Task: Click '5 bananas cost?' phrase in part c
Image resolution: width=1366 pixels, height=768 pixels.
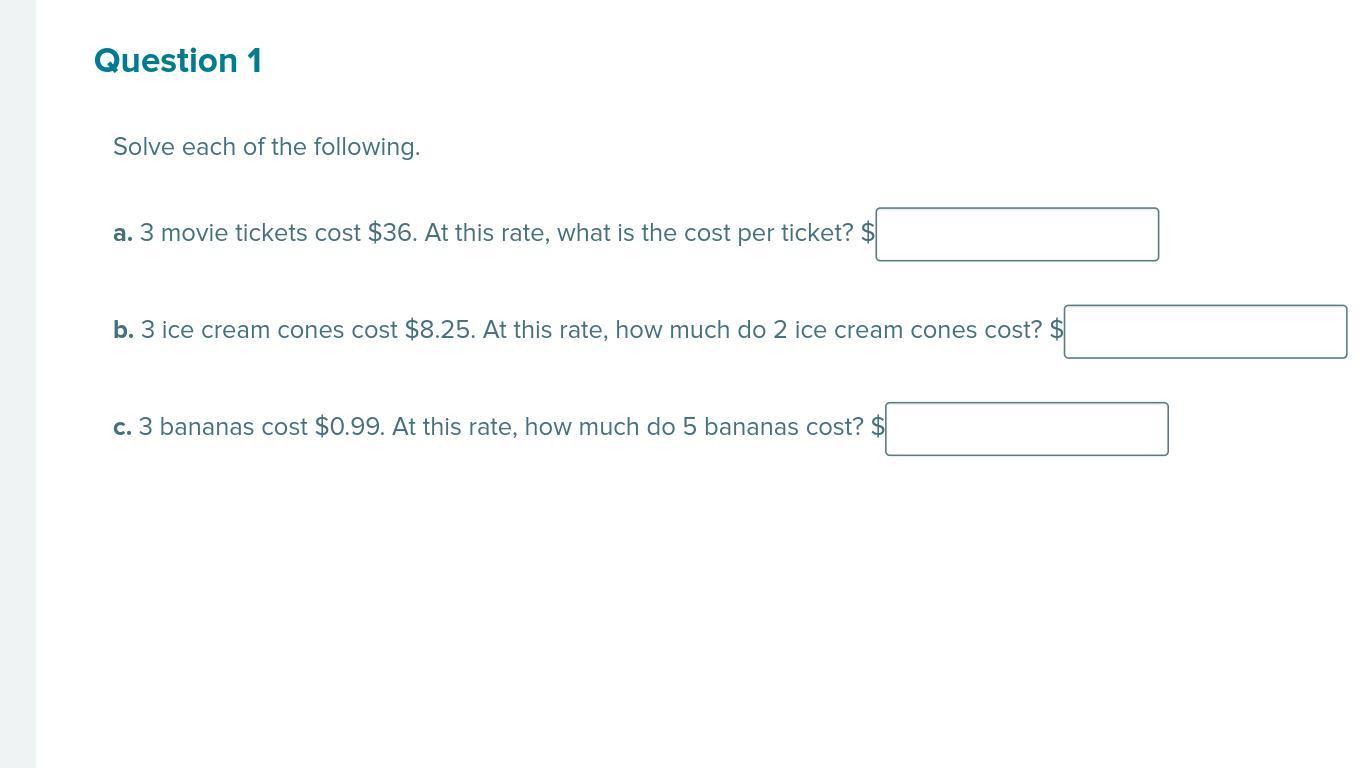Action: point(773,427)
